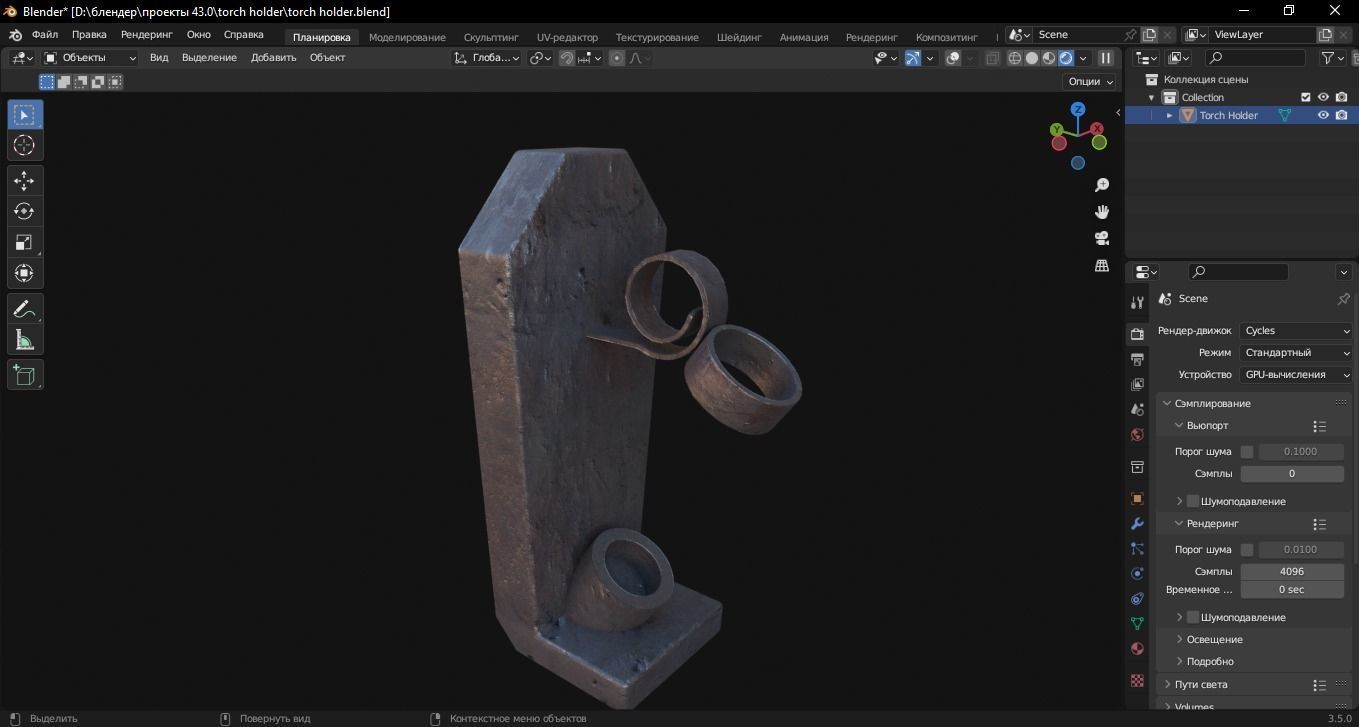Hide Torch Holder in viewport
Image resolution: width=1359 pixels, height=727 pixels.
coord(1323,115)
